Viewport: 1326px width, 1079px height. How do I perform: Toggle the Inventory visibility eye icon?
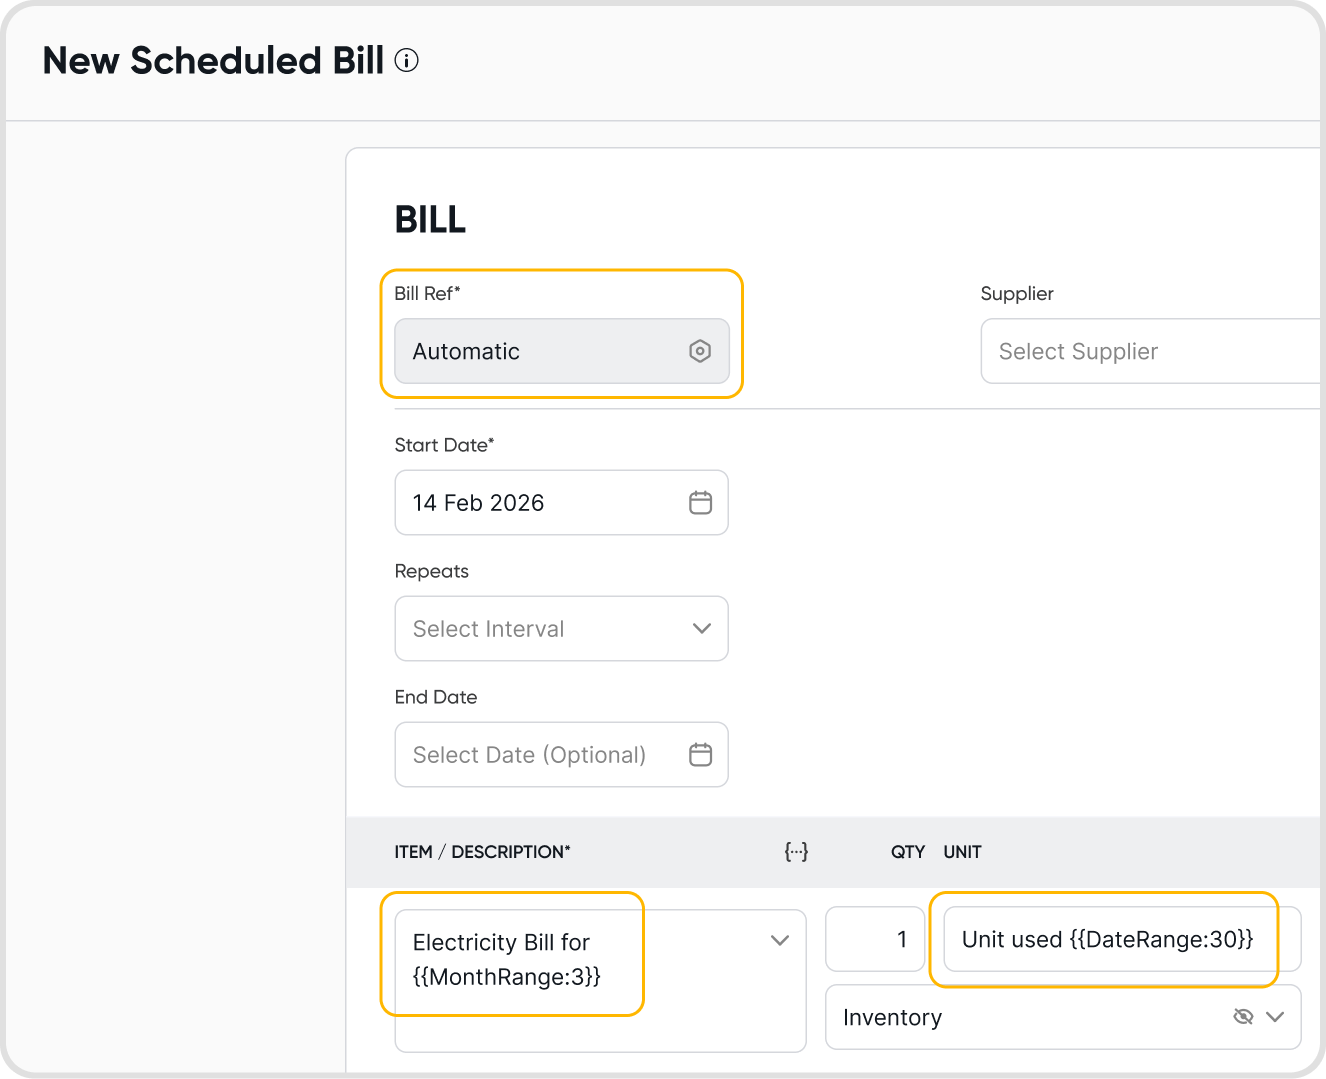coord(1243,1017)
